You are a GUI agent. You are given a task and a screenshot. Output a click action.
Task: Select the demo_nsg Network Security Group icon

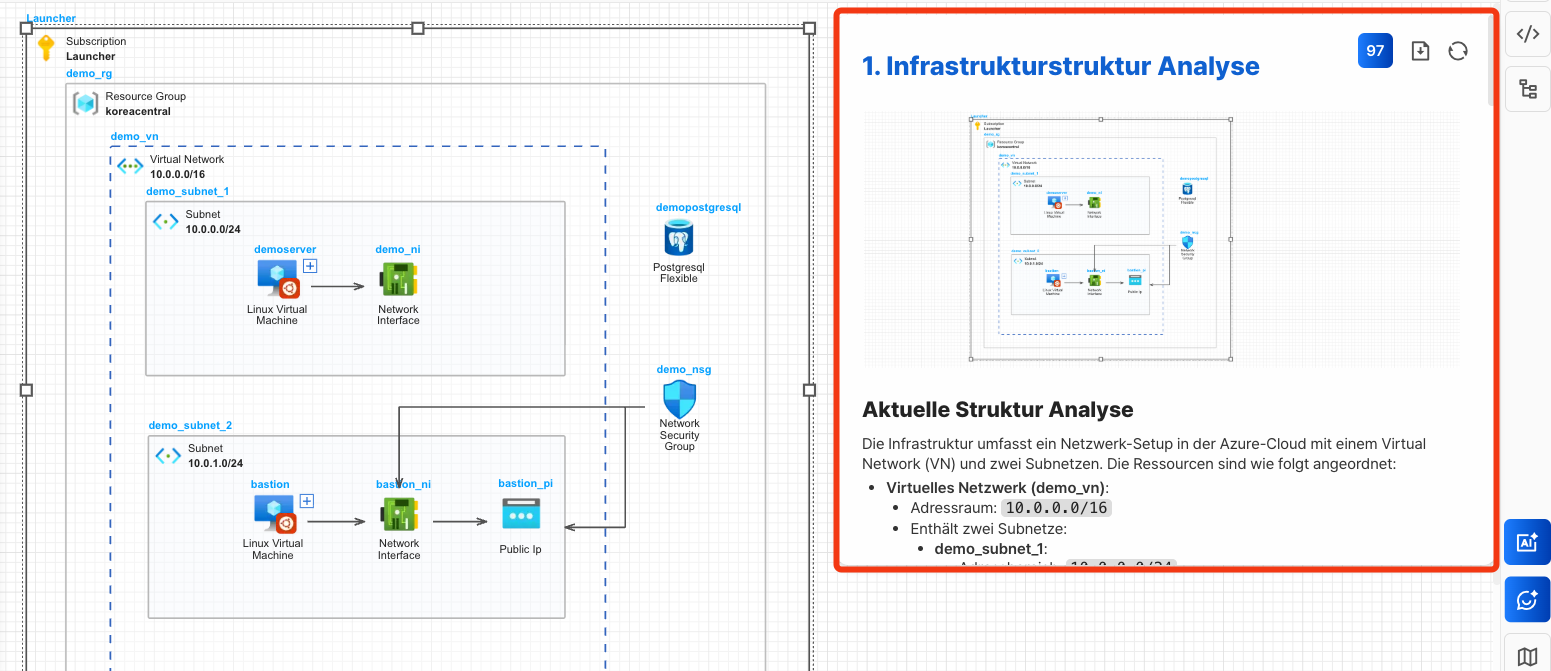tap(679, 400)
